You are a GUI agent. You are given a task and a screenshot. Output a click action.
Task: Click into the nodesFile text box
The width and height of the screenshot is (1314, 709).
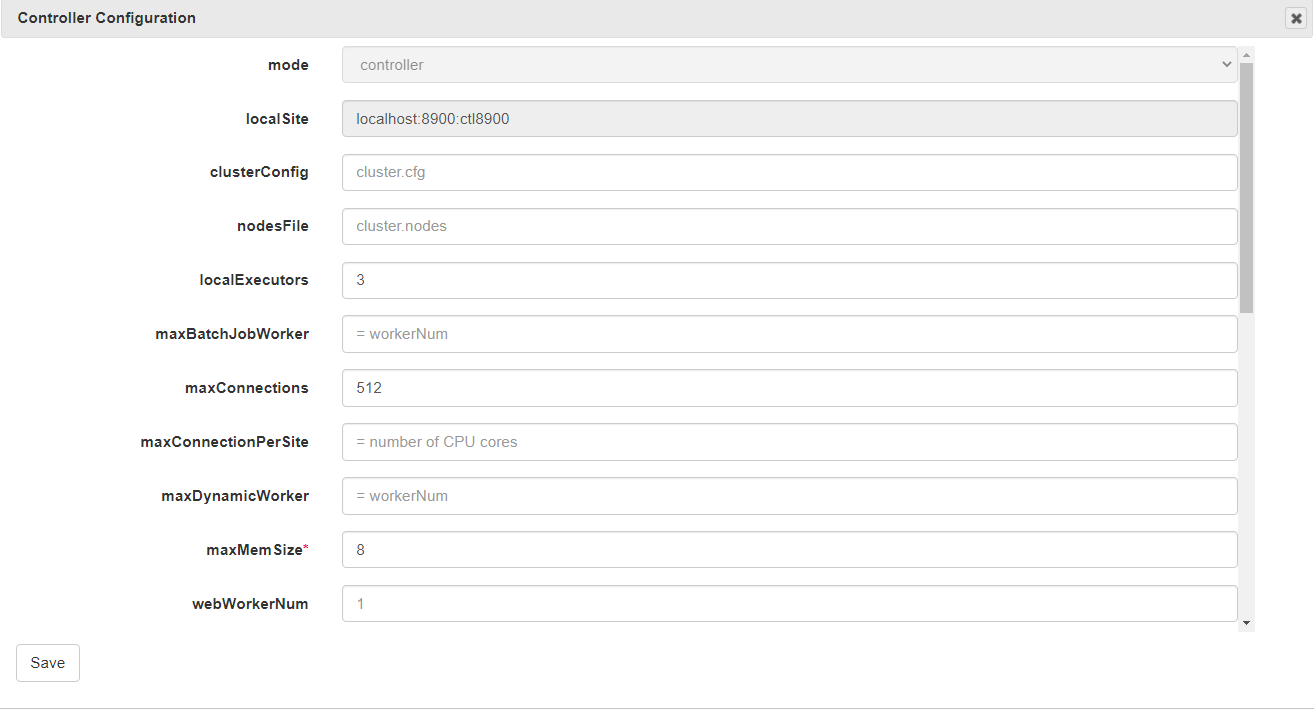click(789, 227)
